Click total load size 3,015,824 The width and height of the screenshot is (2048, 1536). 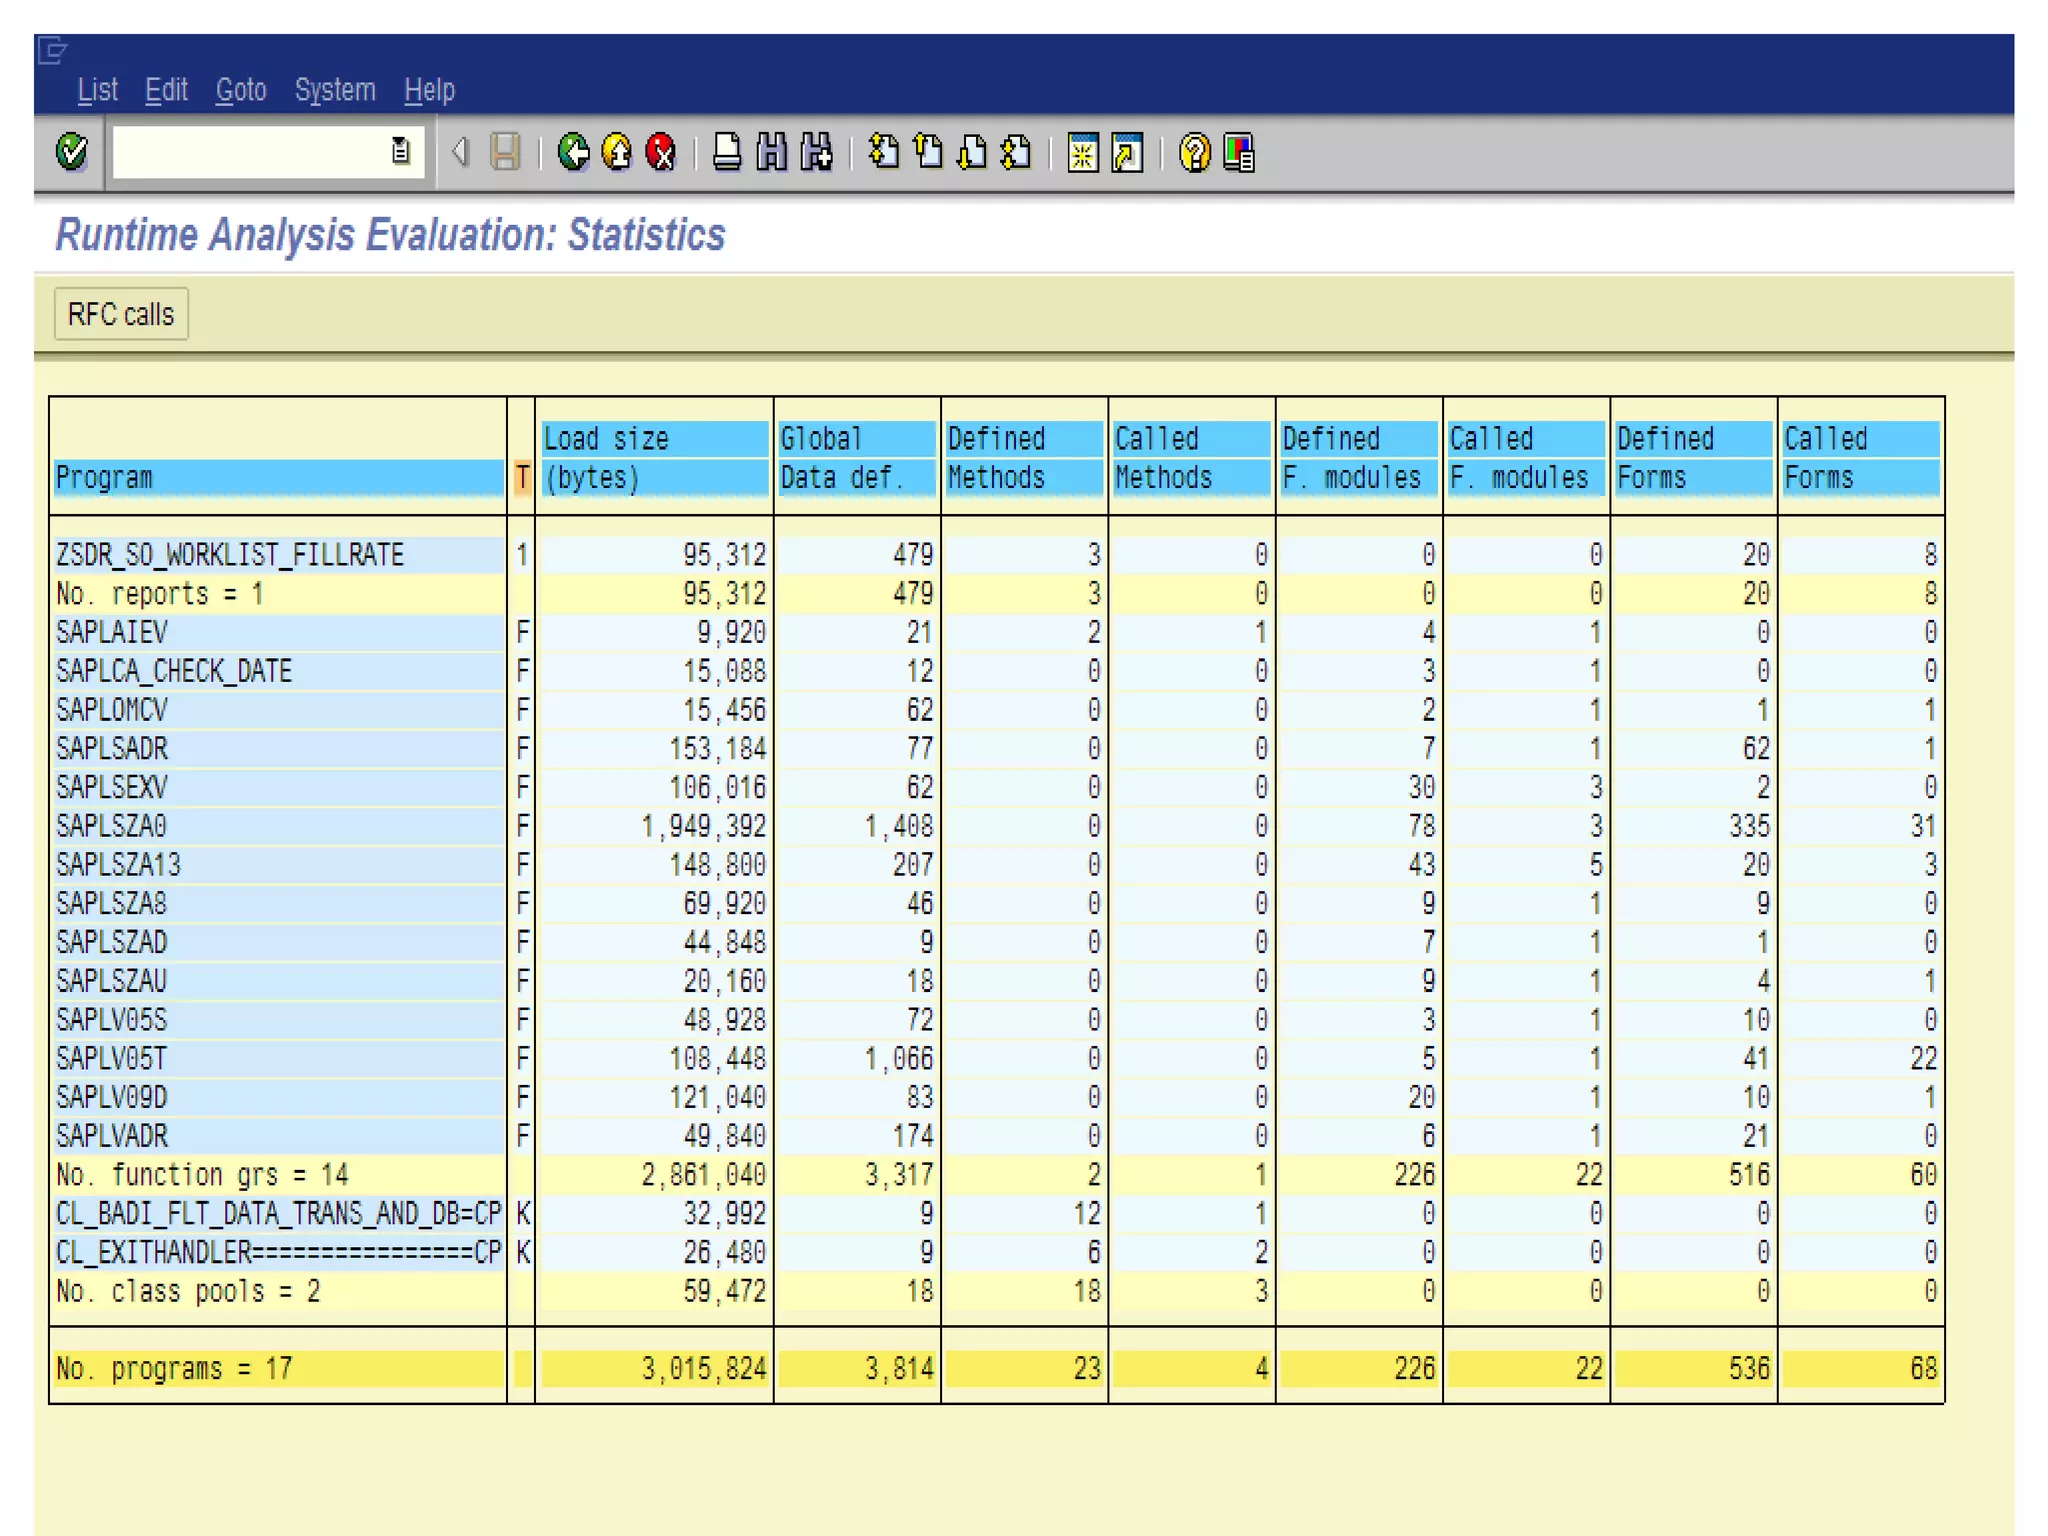point(704,1368)
